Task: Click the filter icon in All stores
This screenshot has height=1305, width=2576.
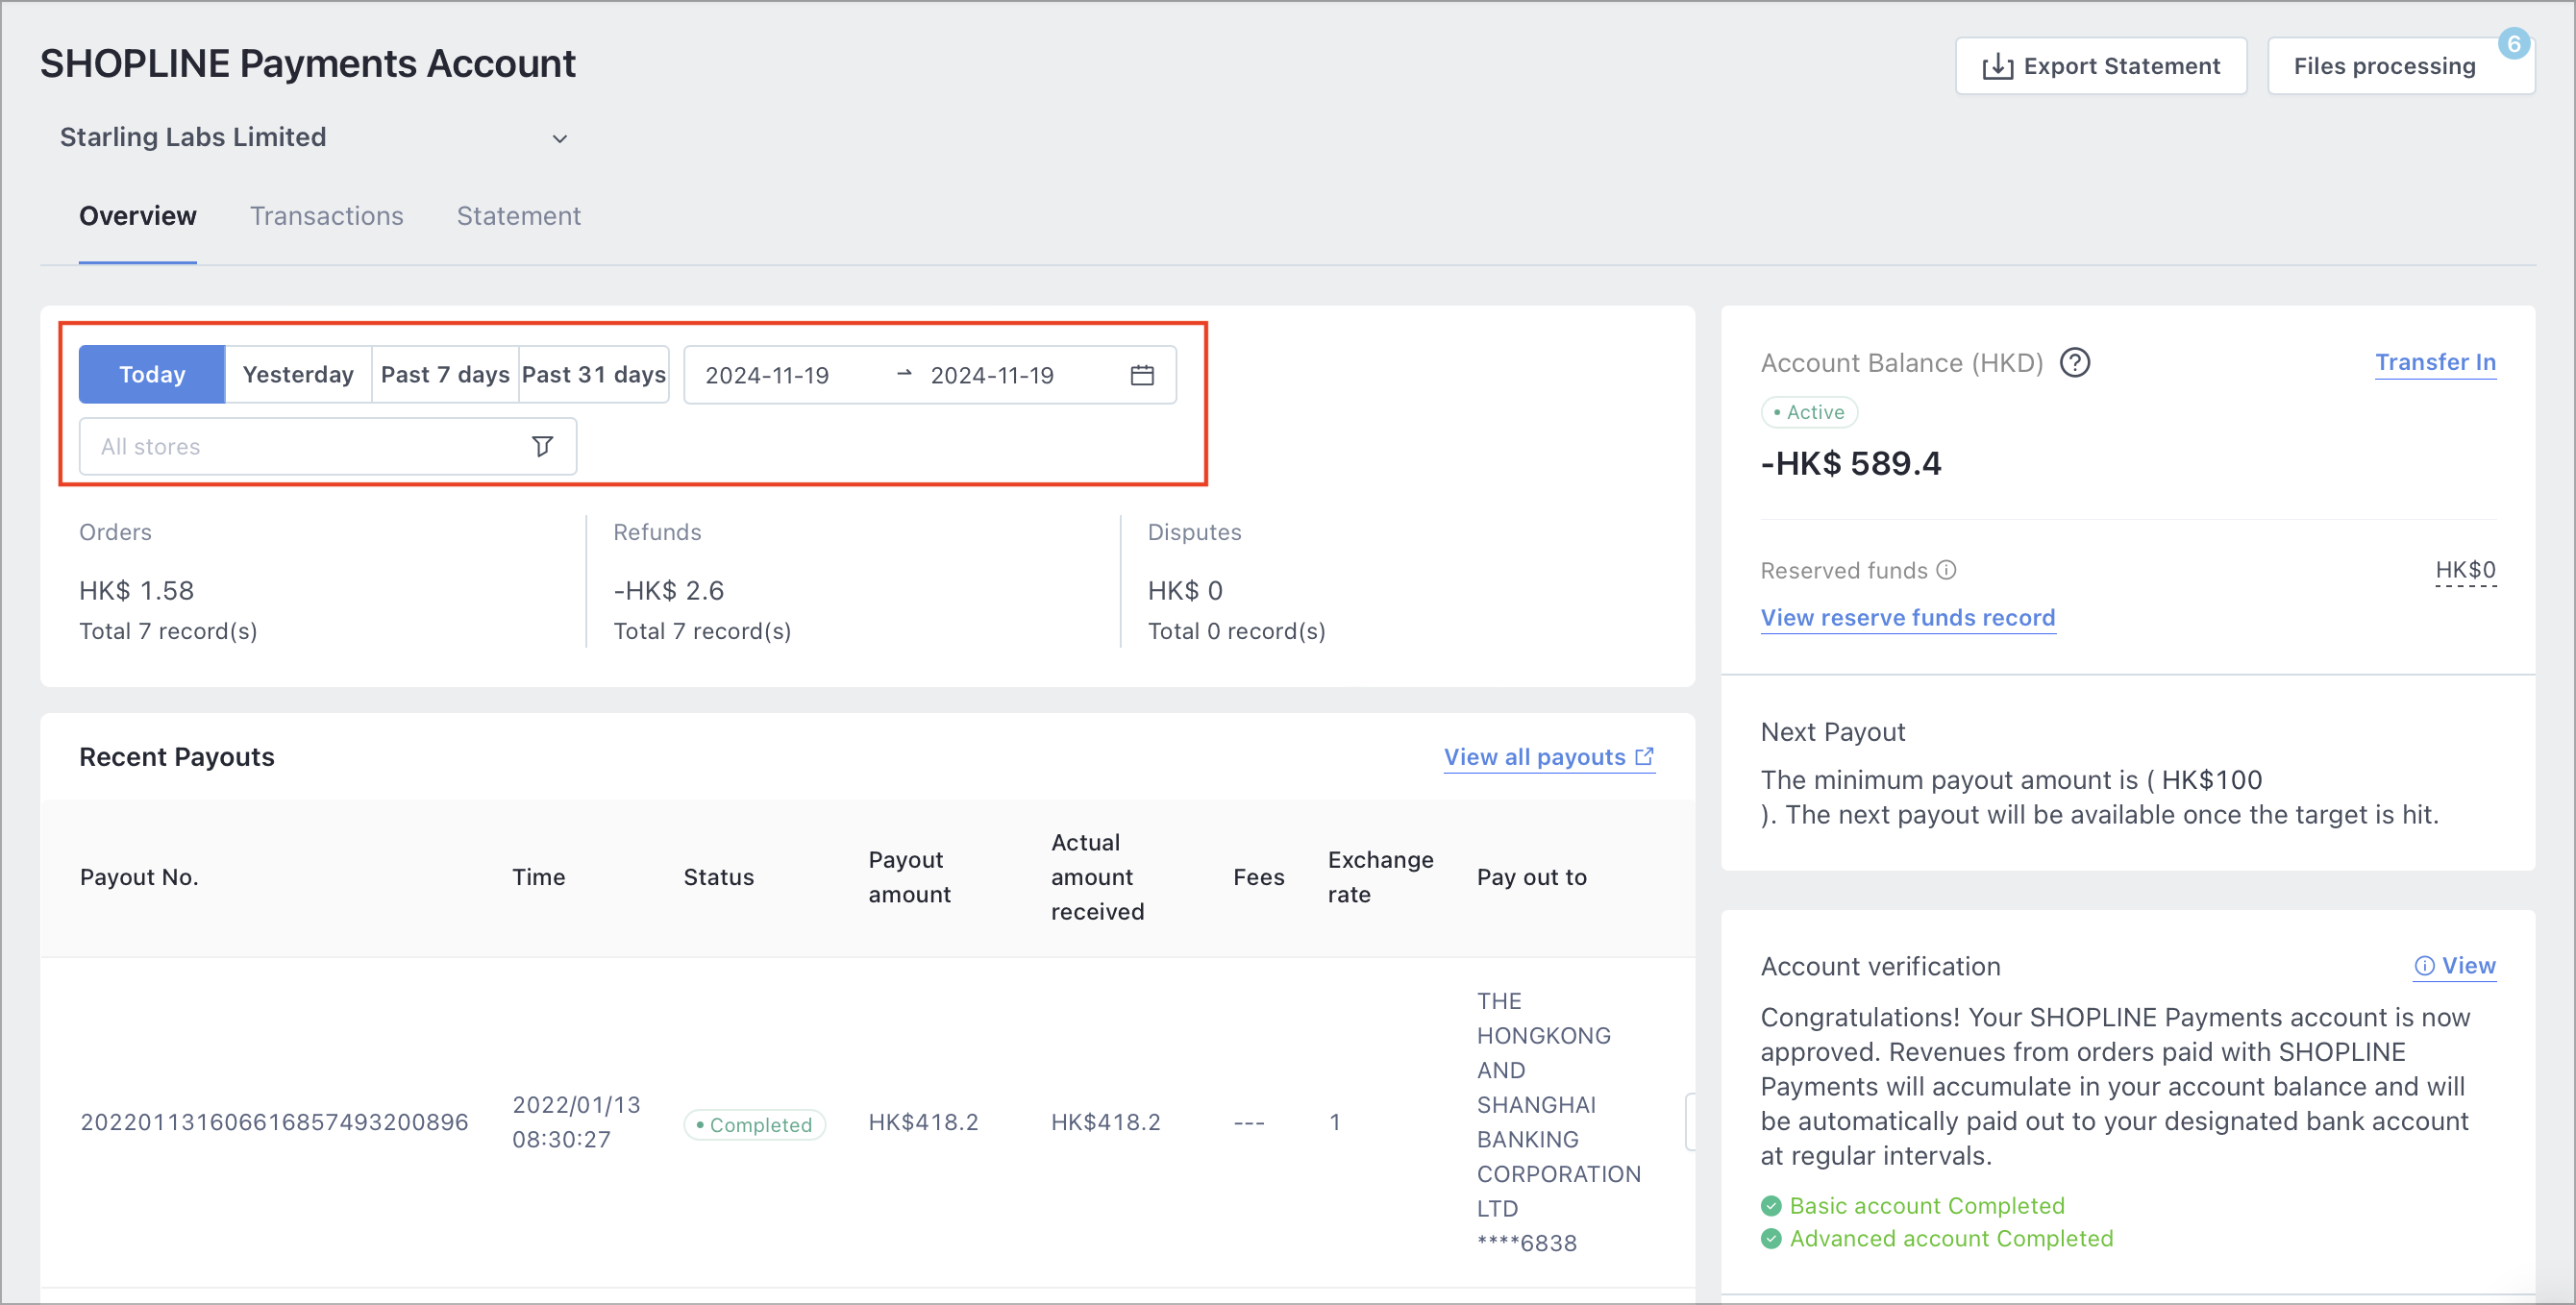Action: [x=542, y=446]
